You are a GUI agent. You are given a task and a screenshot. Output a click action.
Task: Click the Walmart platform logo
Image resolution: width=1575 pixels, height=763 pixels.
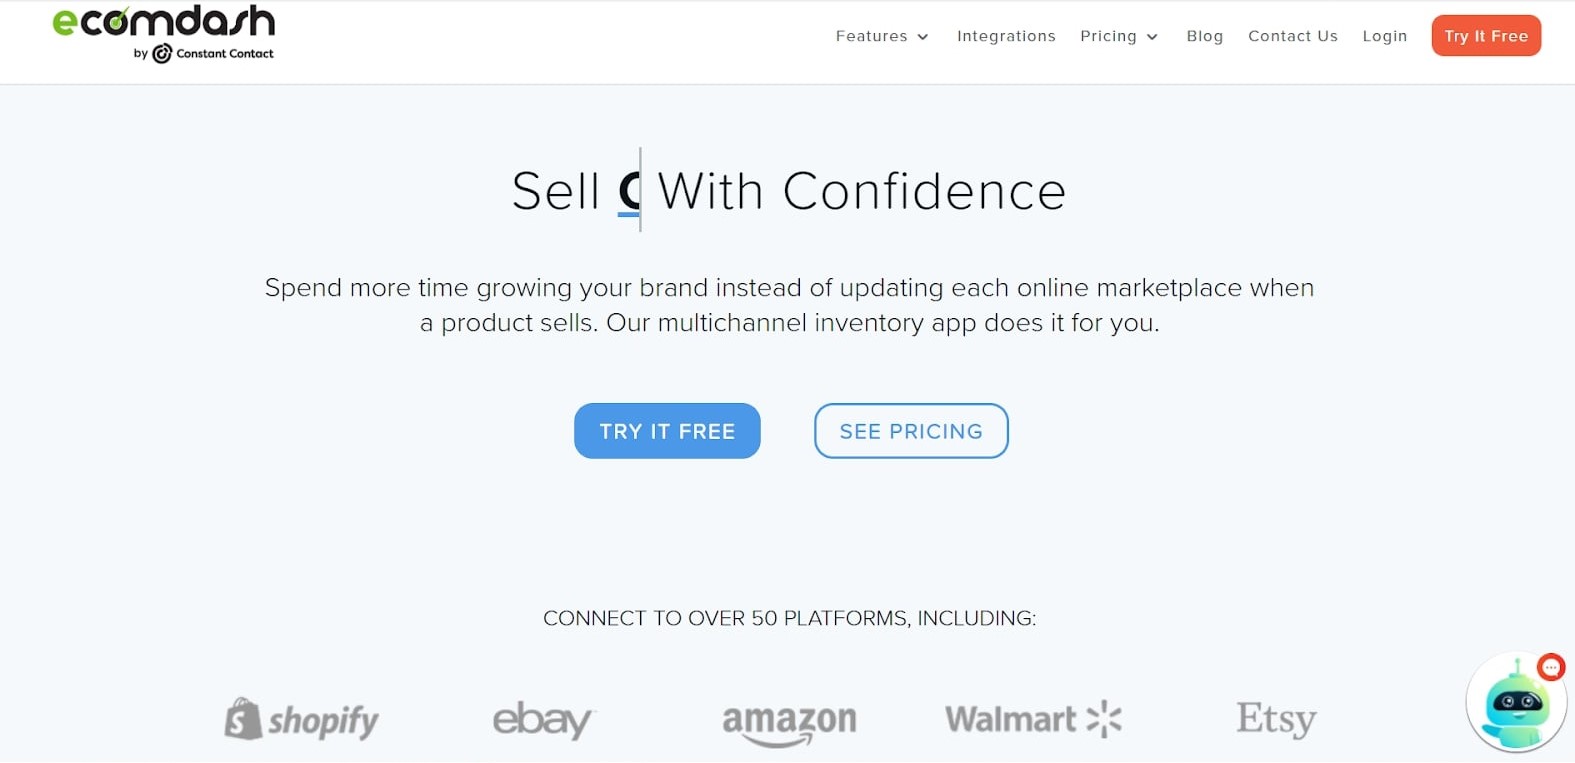1032,719
